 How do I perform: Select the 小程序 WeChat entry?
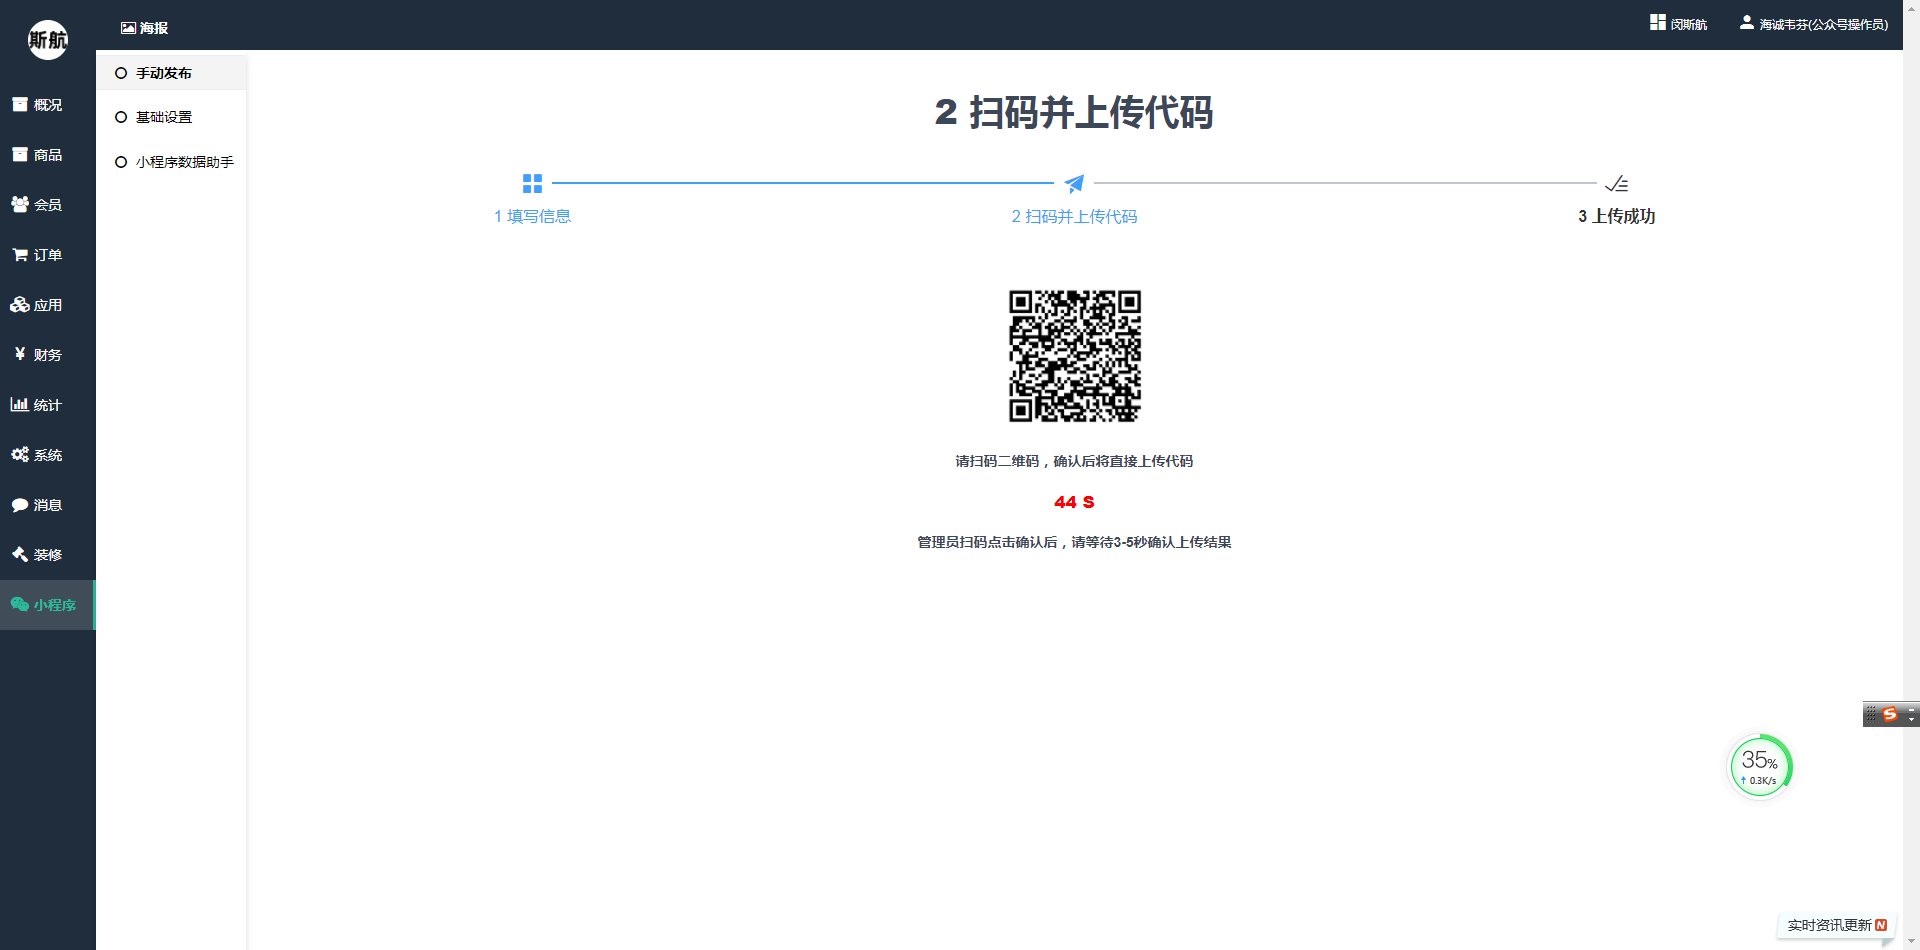point(48,605)
